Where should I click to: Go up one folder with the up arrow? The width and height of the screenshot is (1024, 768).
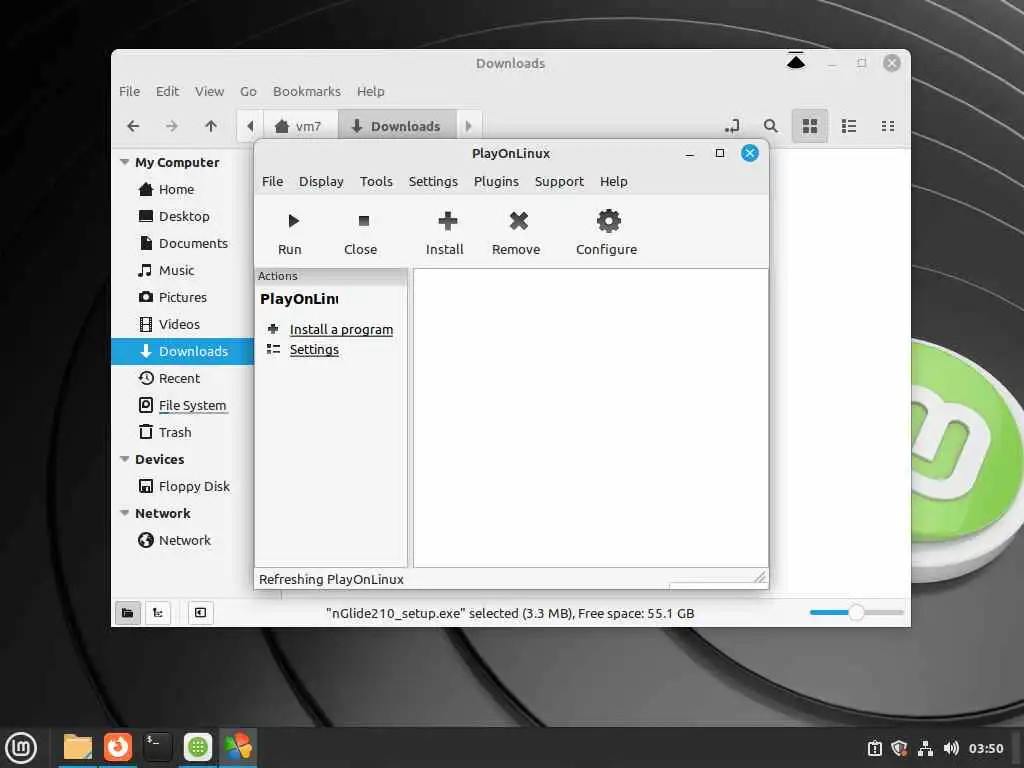pos(210,126)
